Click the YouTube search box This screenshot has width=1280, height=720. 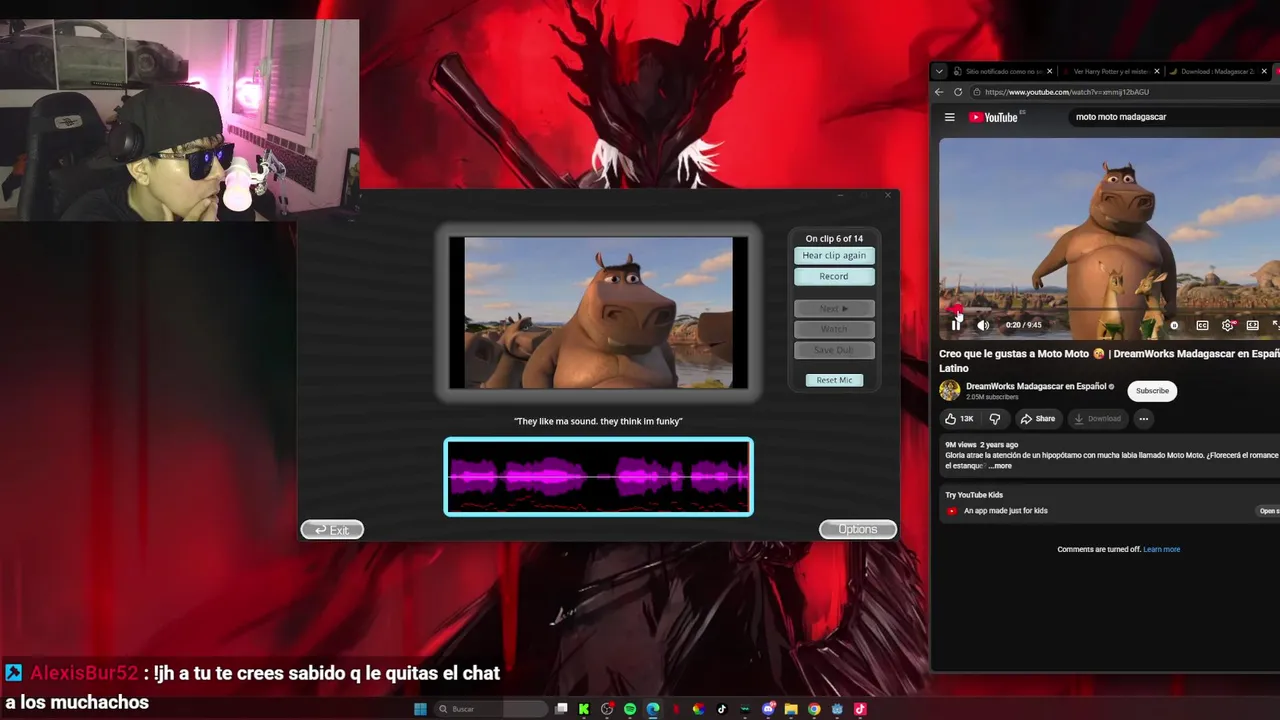click(1172, 117)
